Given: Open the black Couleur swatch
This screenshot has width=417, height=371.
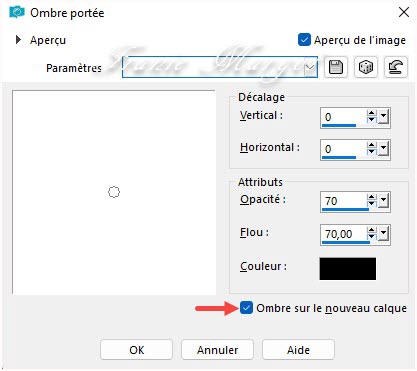Looking at the screenshot, I should click(x=348, y=268).
